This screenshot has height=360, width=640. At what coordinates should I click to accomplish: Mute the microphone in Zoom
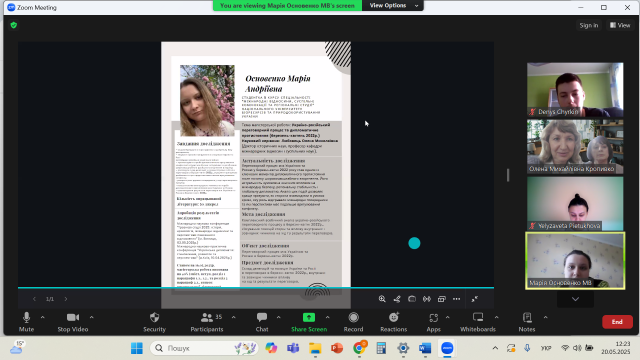pyautogui.click(x=27, y=322)
